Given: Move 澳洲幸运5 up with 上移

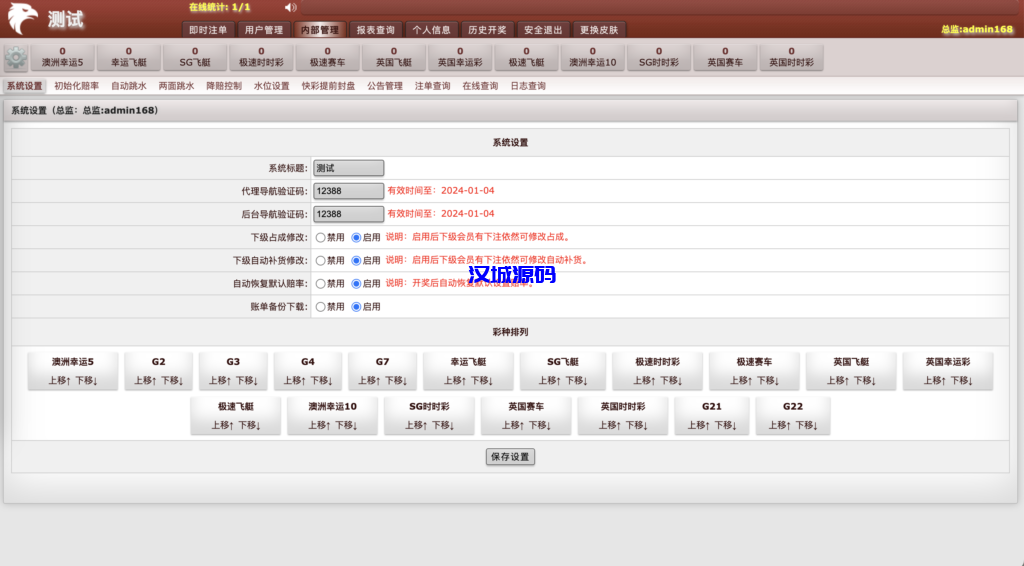Looking at the screenshot, I should [59, 380].
